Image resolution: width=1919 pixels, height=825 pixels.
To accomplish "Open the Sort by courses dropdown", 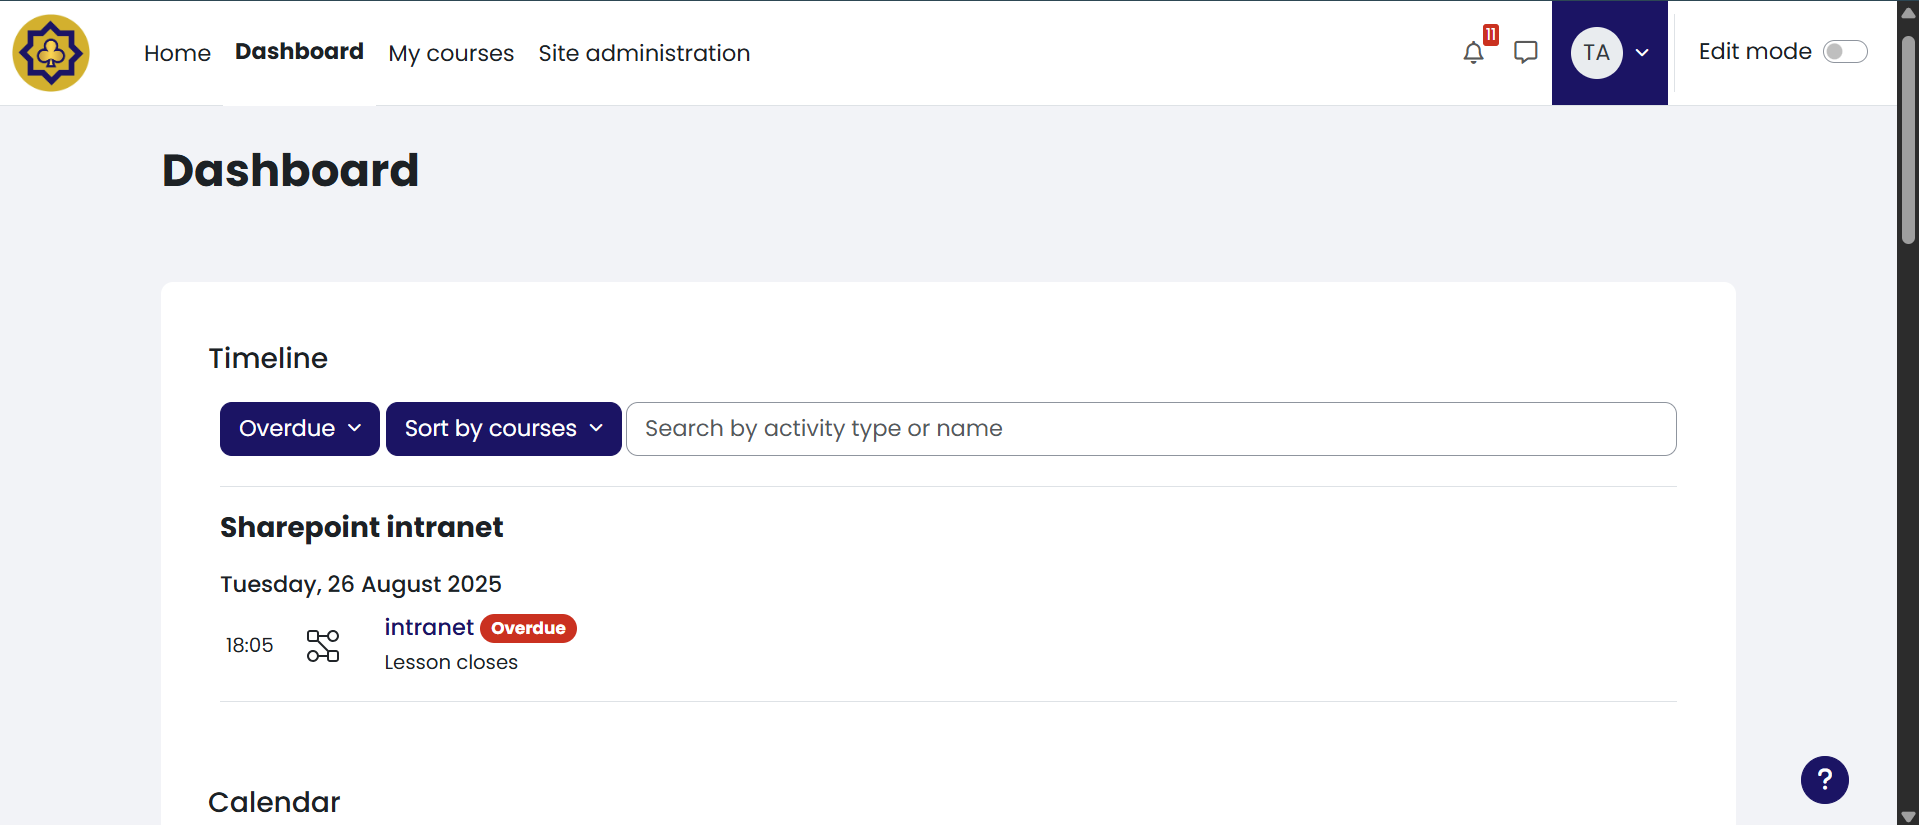I will pyautogui.click(x=503, y=429).
